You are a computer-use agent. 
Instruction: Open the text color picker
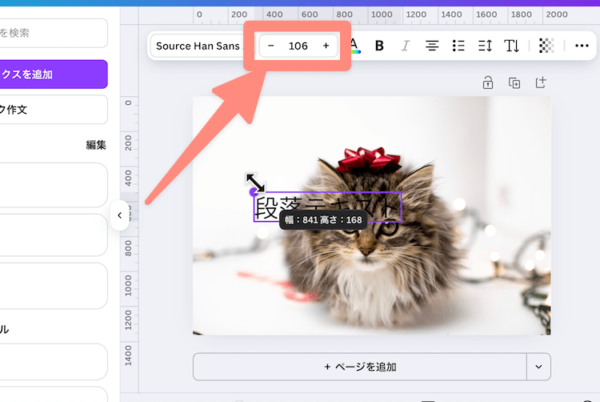(354, 46)
